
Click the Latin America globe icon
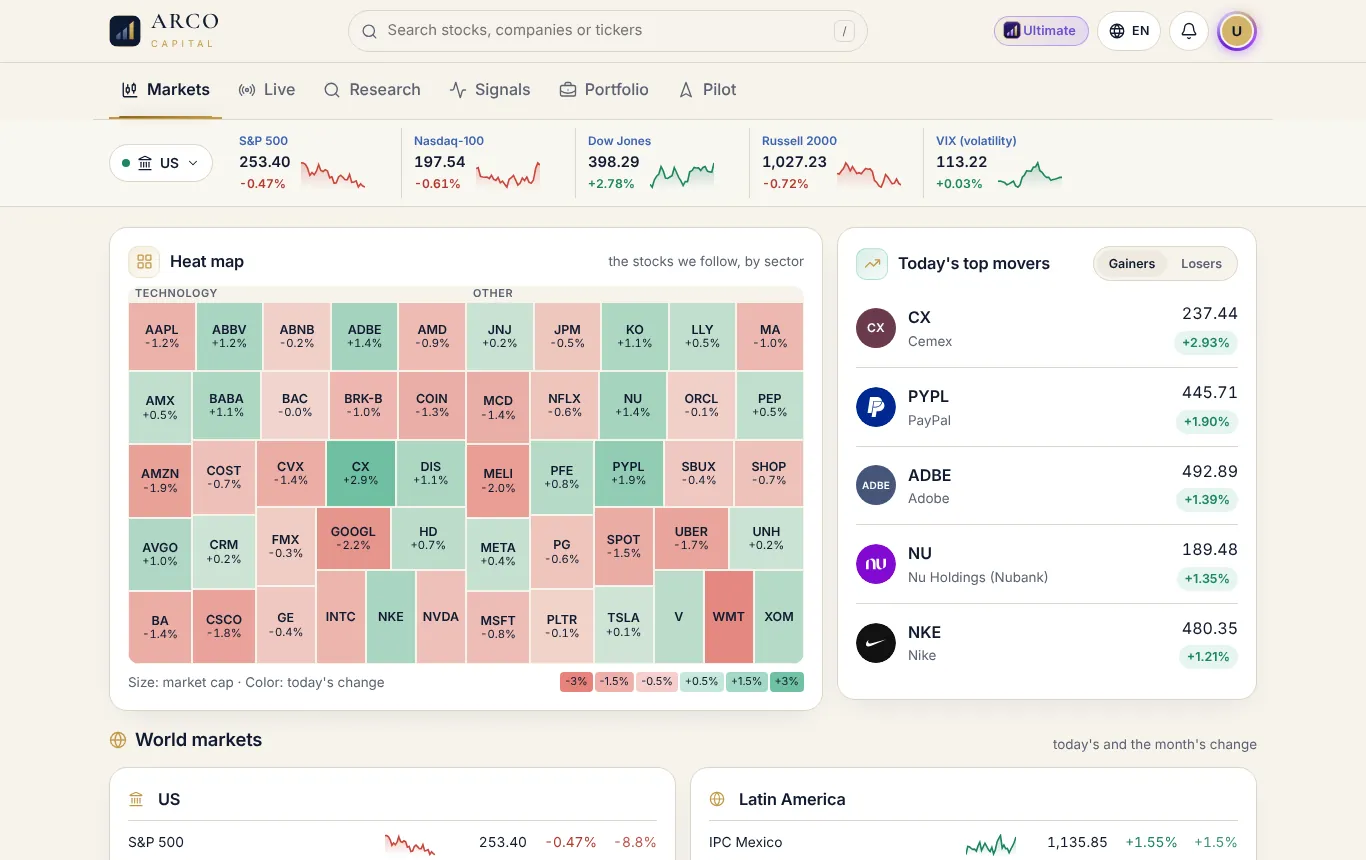(717, 799)
